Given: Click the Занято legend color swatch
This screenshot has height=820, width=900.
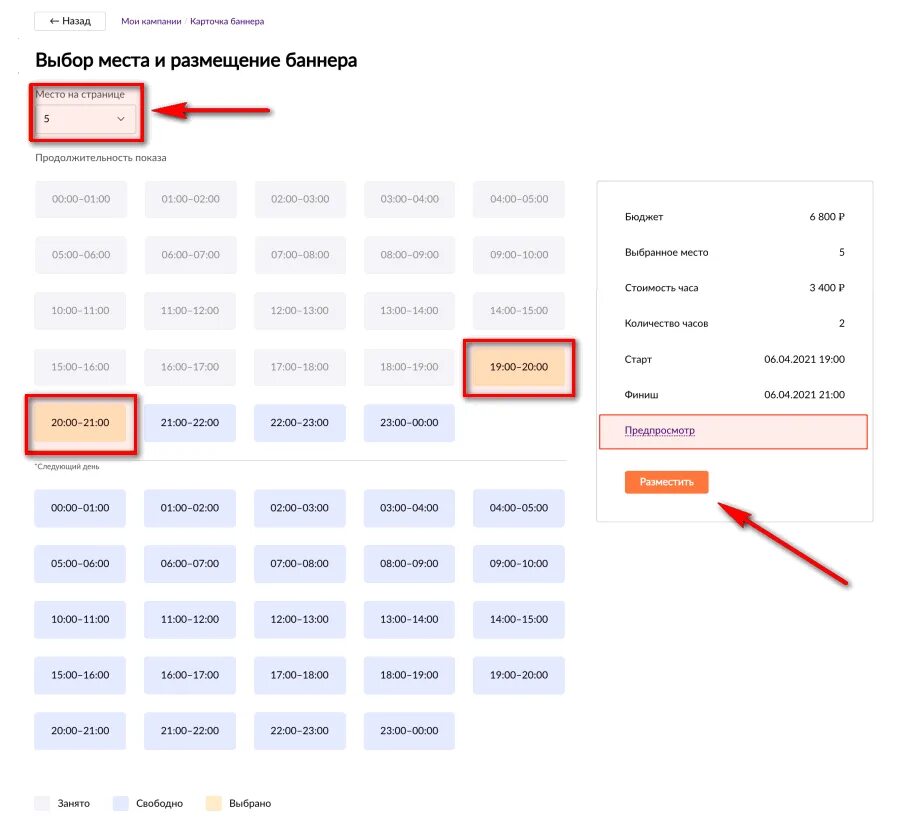Looking at the screenshot, I should (x=42, y=803).
